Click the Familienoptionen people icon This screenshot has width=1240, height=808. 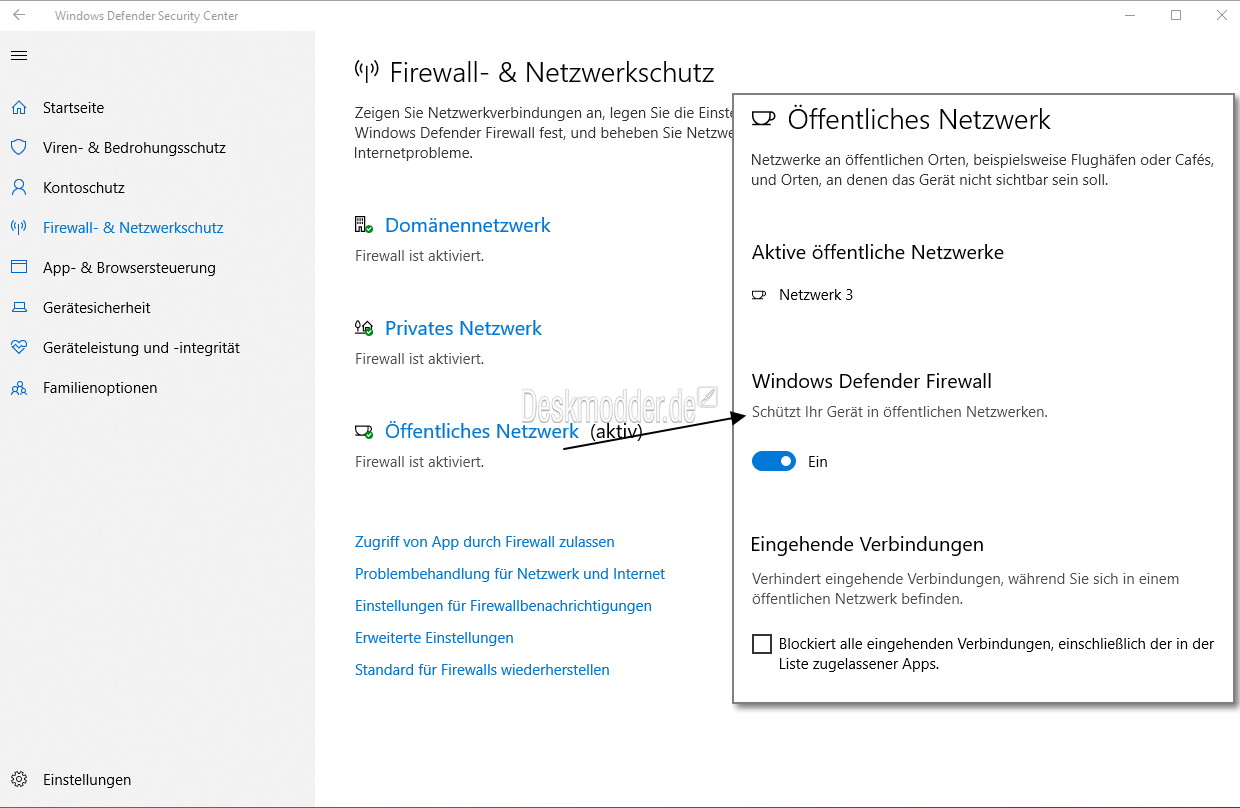click(x=18, y=388)
